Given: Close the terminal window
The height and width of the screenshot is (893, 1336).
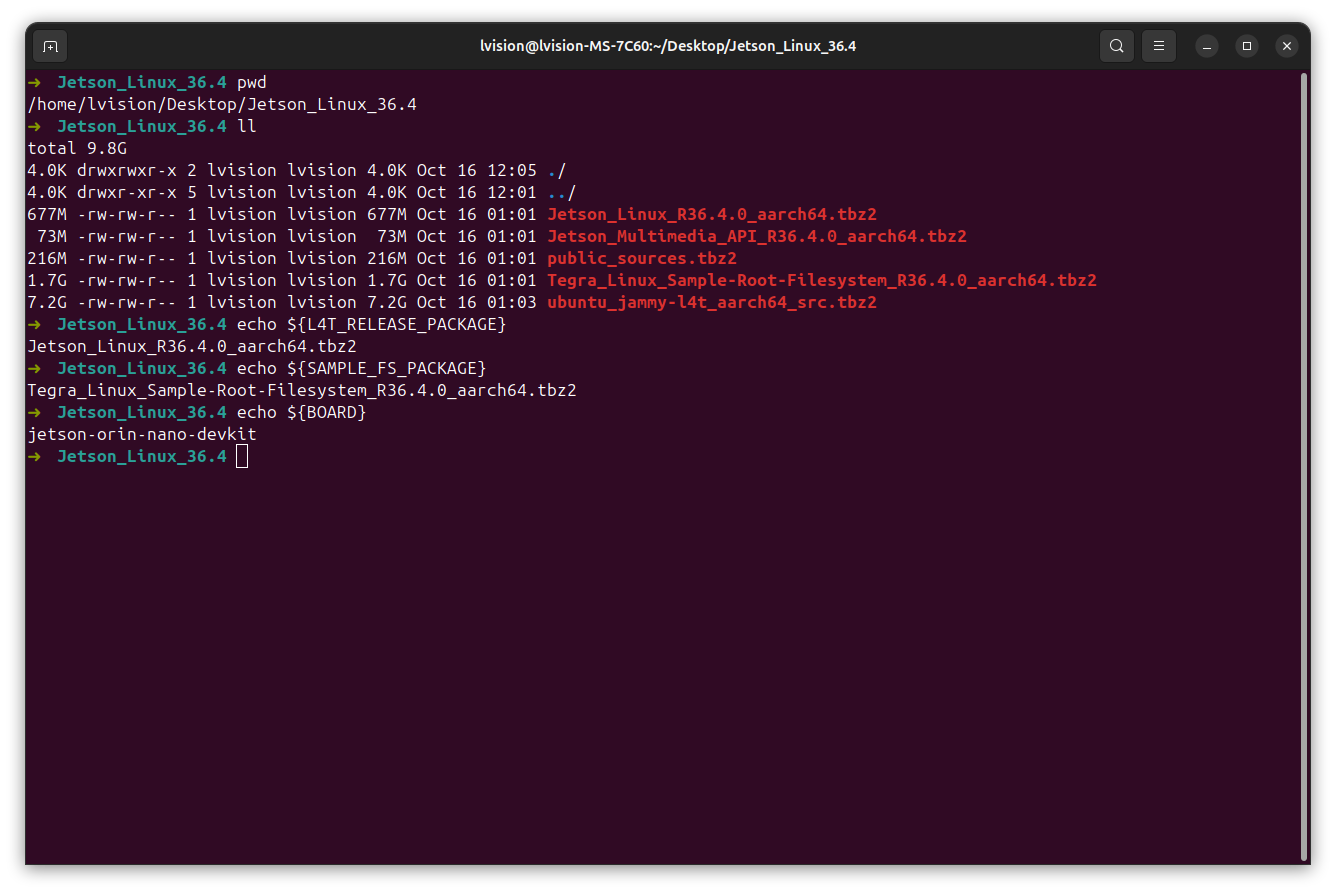Looking at the screenshot, I should click(1287, 46).
